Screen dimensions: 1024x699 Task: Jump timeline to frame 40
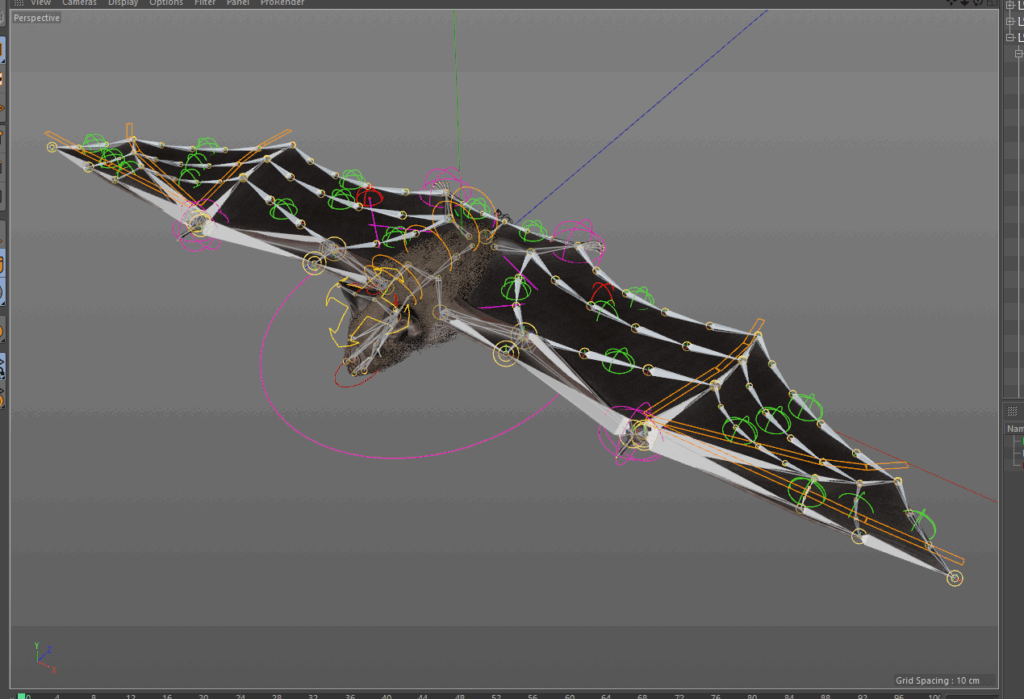pyautogui.click(x=387, y=696)
